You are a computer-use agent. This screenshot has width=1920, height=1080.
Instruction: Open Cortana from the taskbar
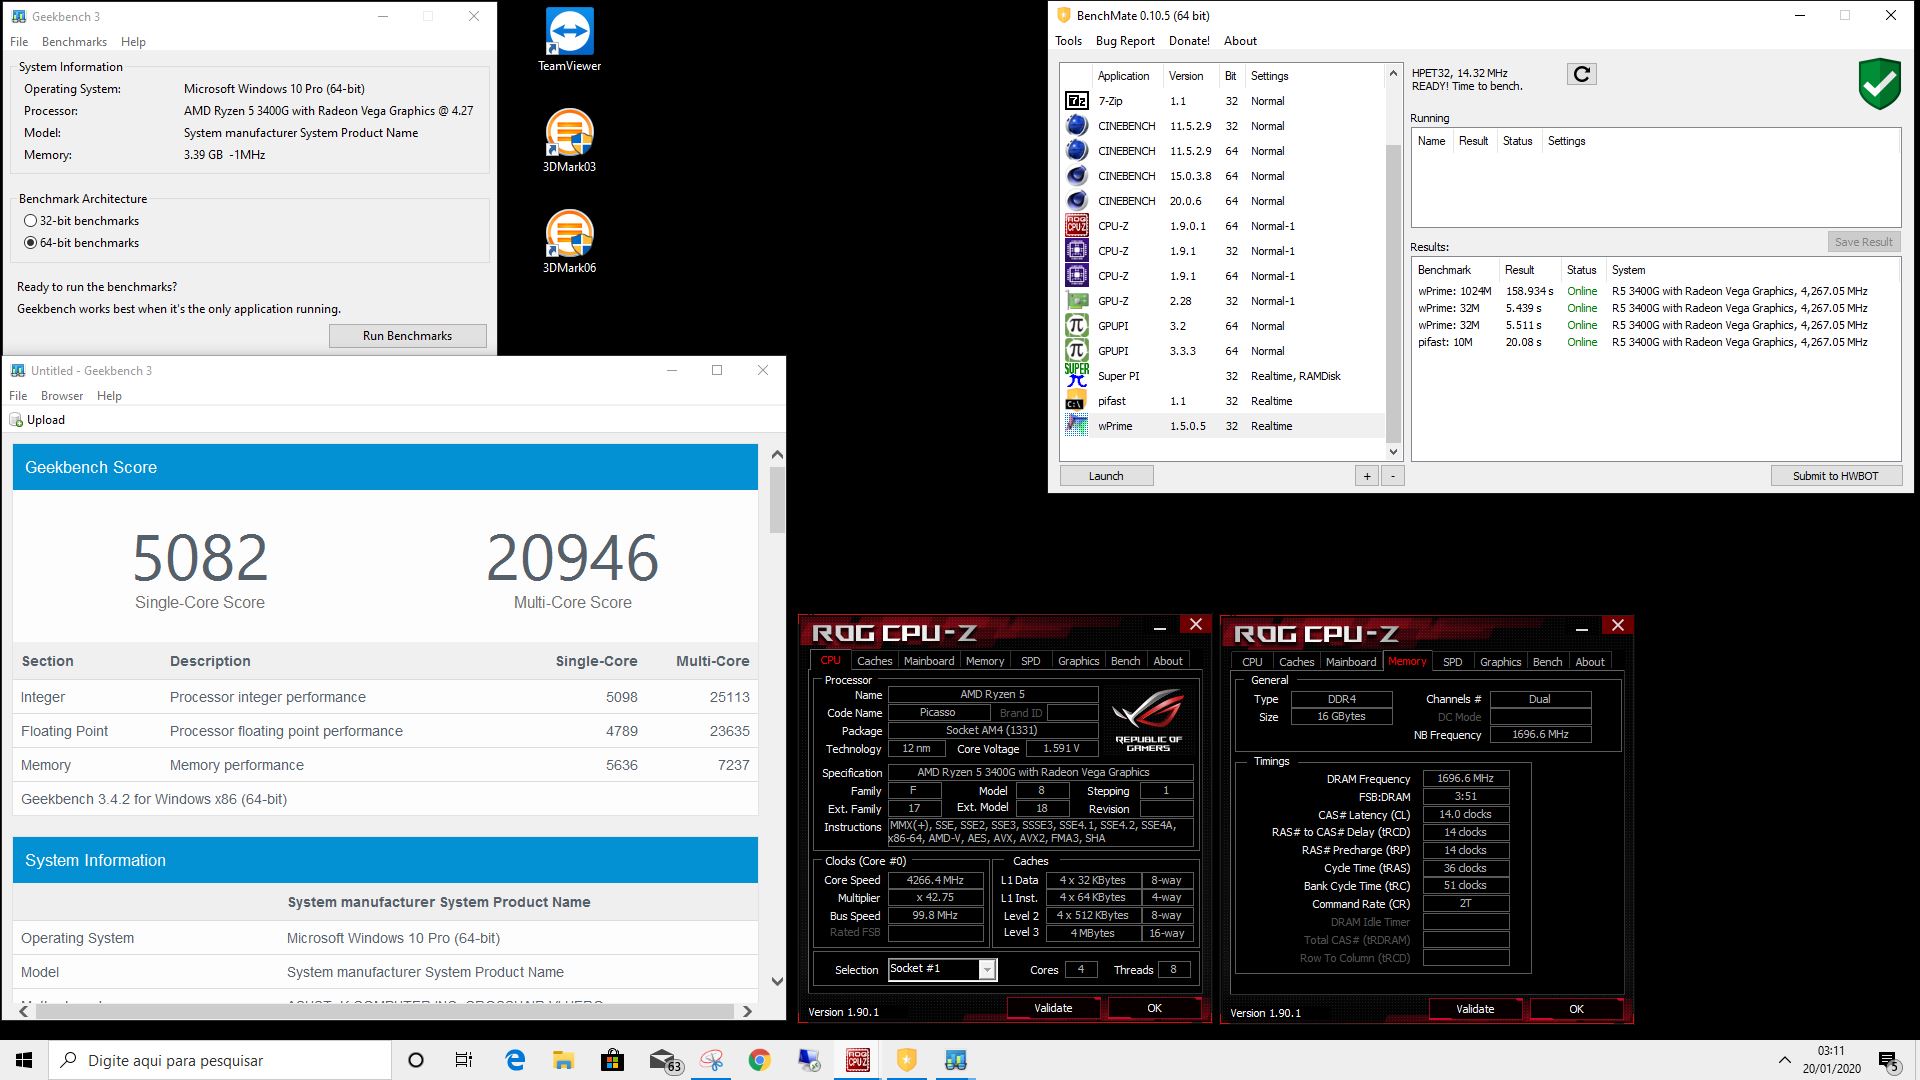(416, 1060)
